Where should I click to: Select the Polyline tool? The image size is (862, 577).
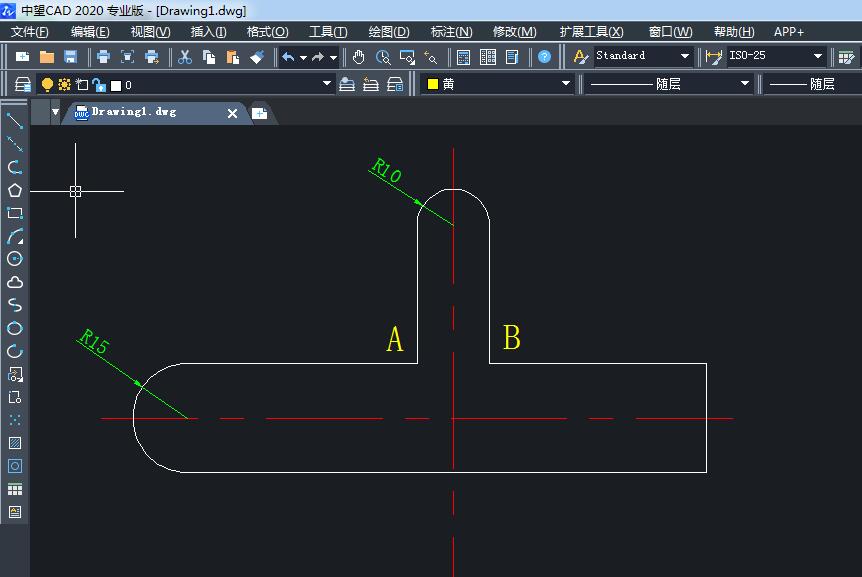coord(15,167)
